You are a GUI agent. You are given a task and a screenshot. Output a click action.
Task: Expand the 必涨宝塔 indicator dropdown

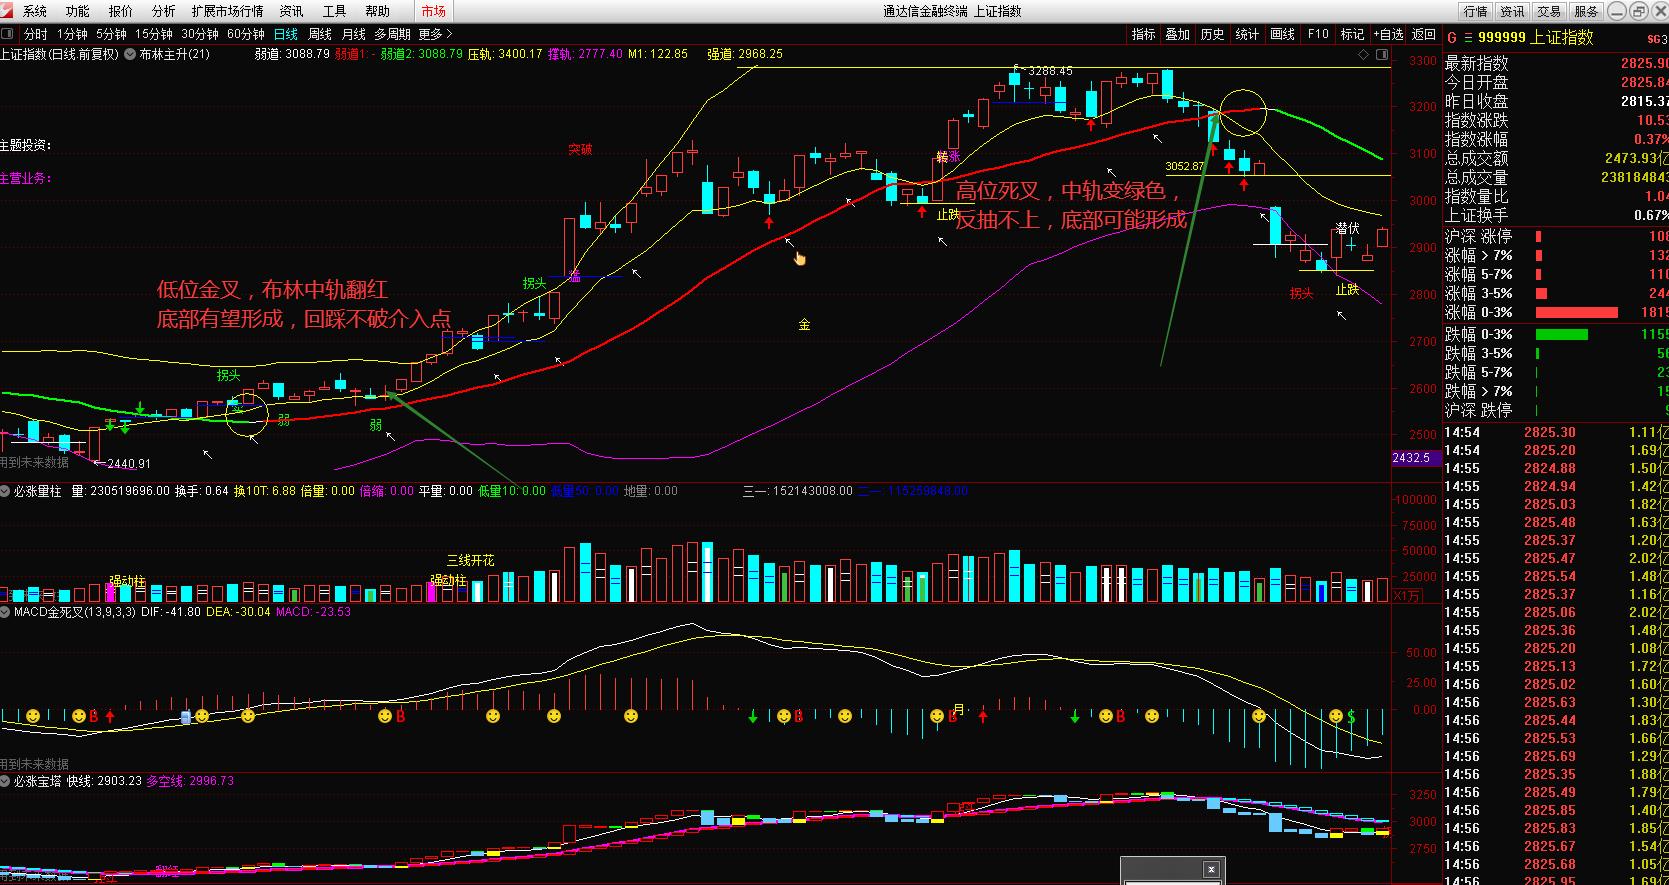pos(6,781)
